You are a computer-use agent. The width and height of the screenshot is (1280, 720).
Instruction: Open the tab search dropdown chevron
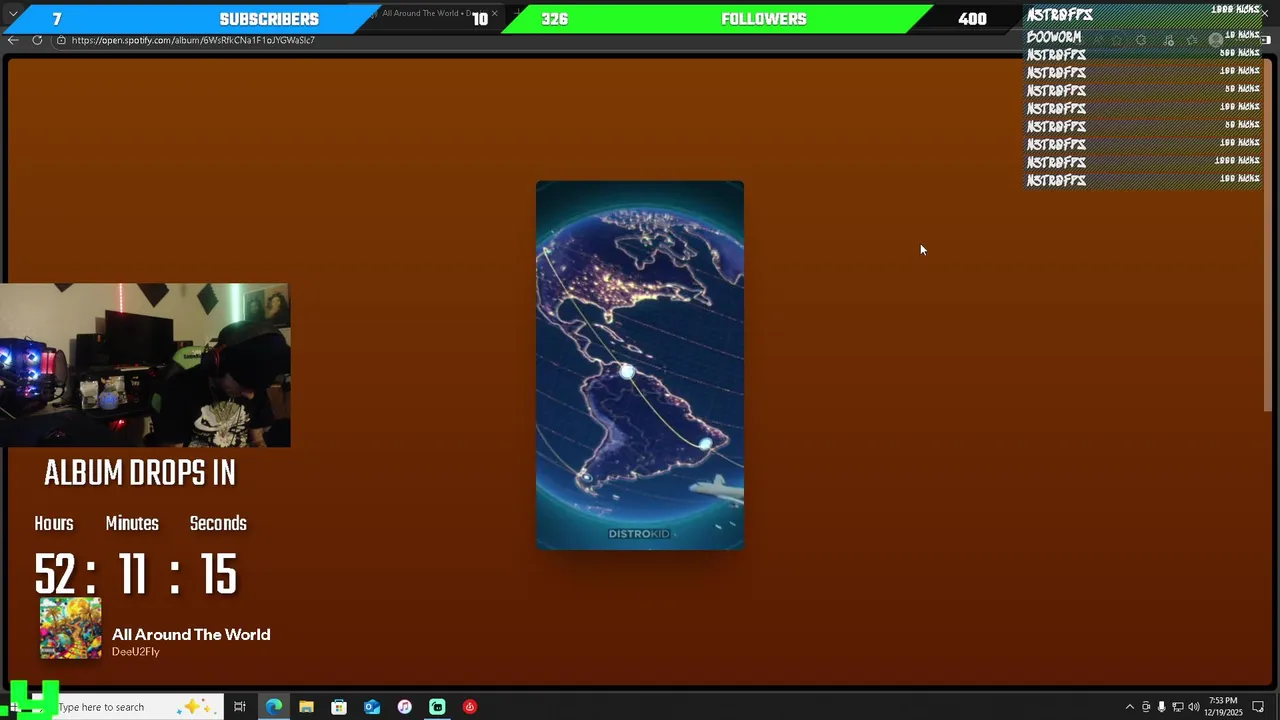pyautogui.click(x=13, y=14)
